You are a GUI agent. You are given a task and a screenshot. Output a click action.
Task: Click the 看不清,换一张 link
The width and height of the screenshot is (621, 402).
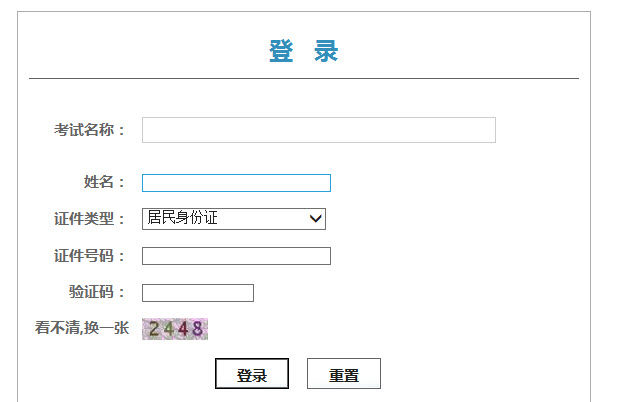coord(82,328)
